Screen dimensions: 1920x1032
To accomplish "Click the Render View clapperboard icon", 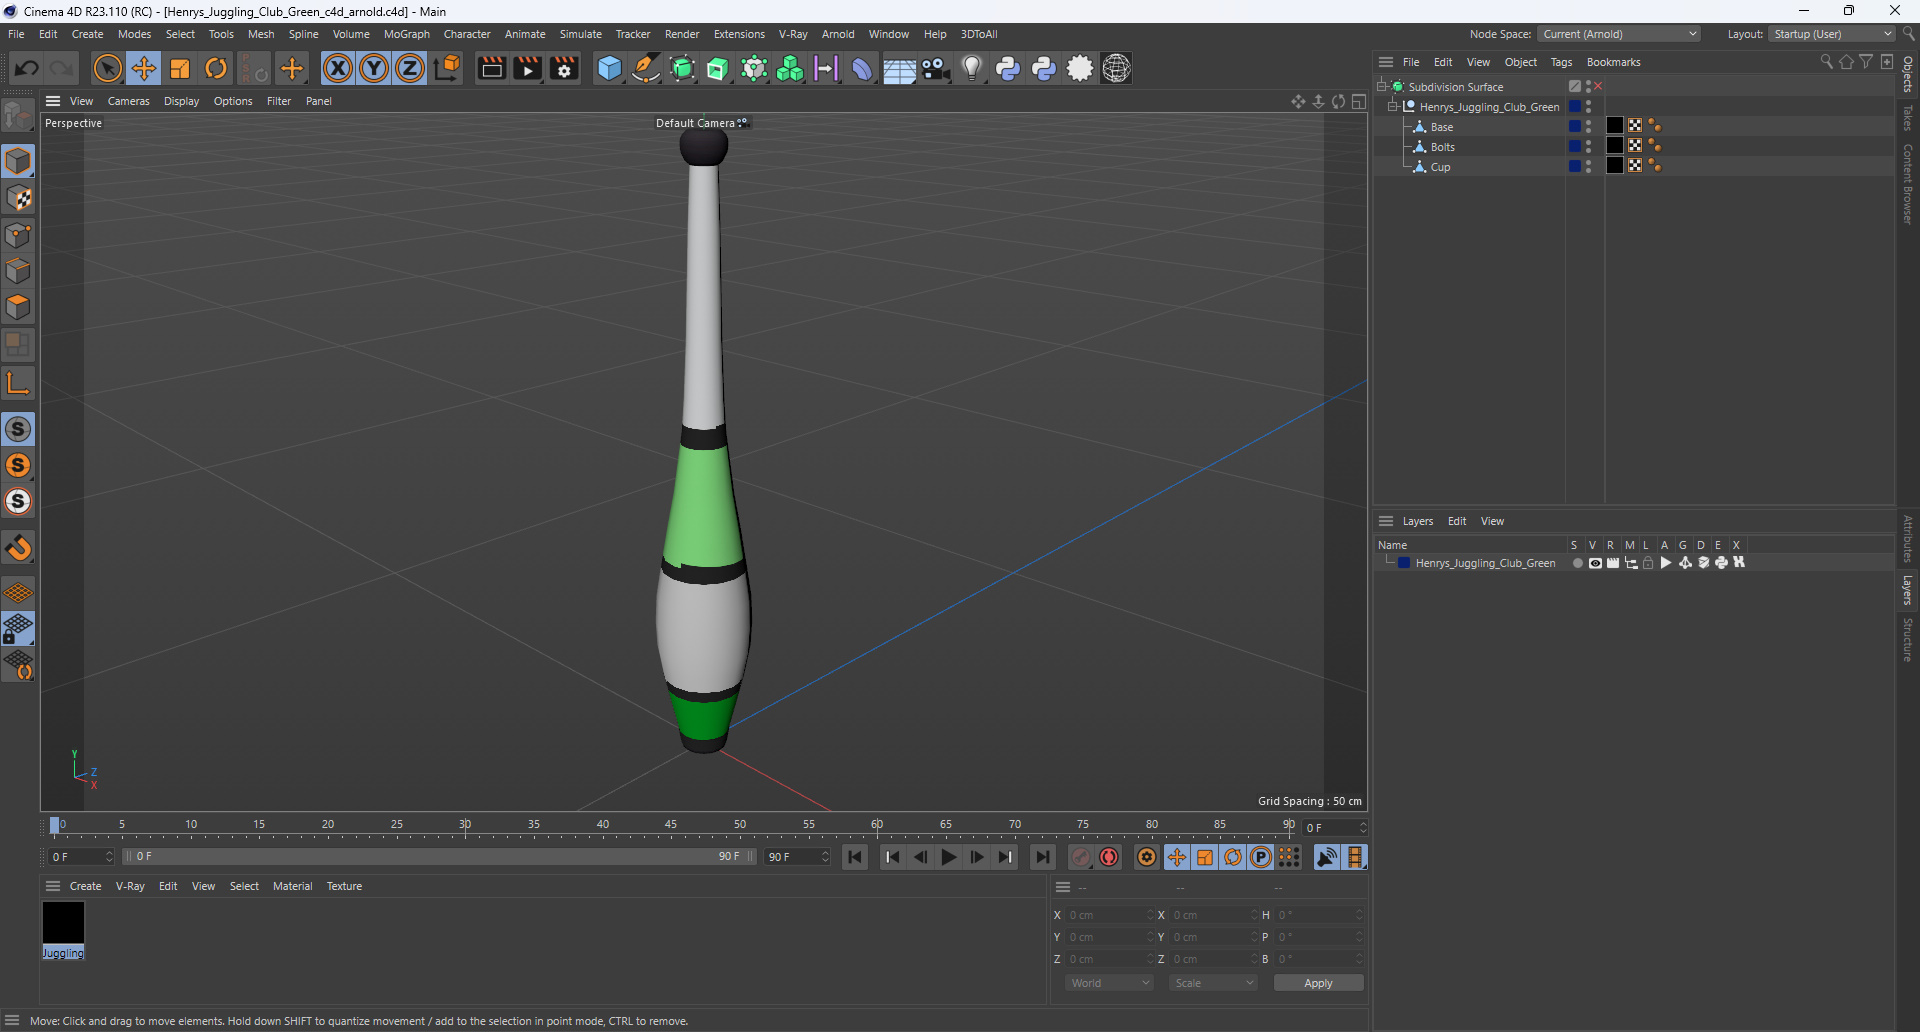I will pos(491,68).
